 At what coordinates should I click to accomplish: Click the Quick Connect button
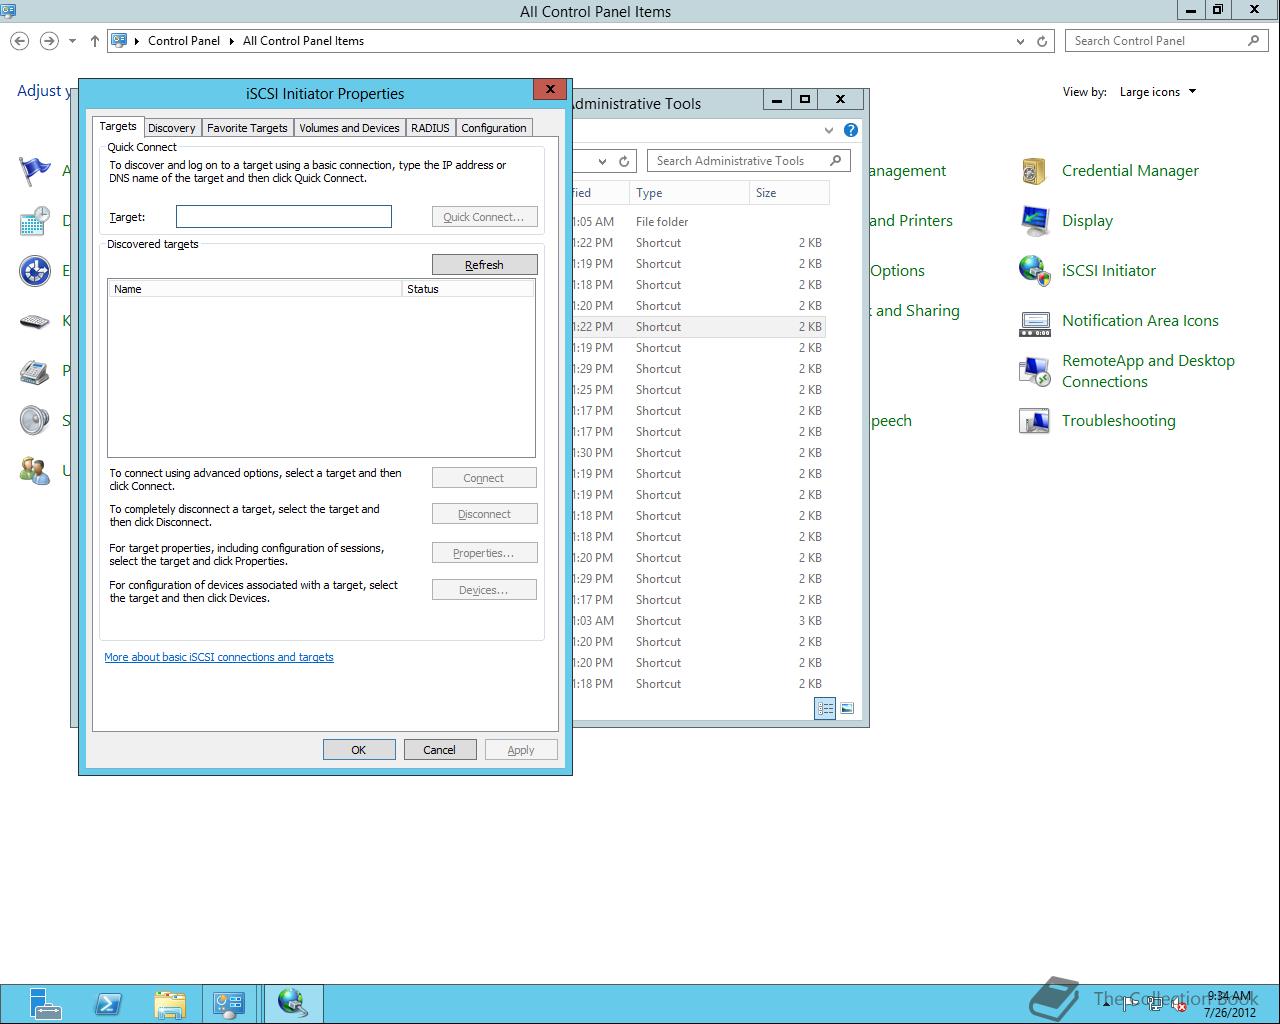(x=484, y=217)
